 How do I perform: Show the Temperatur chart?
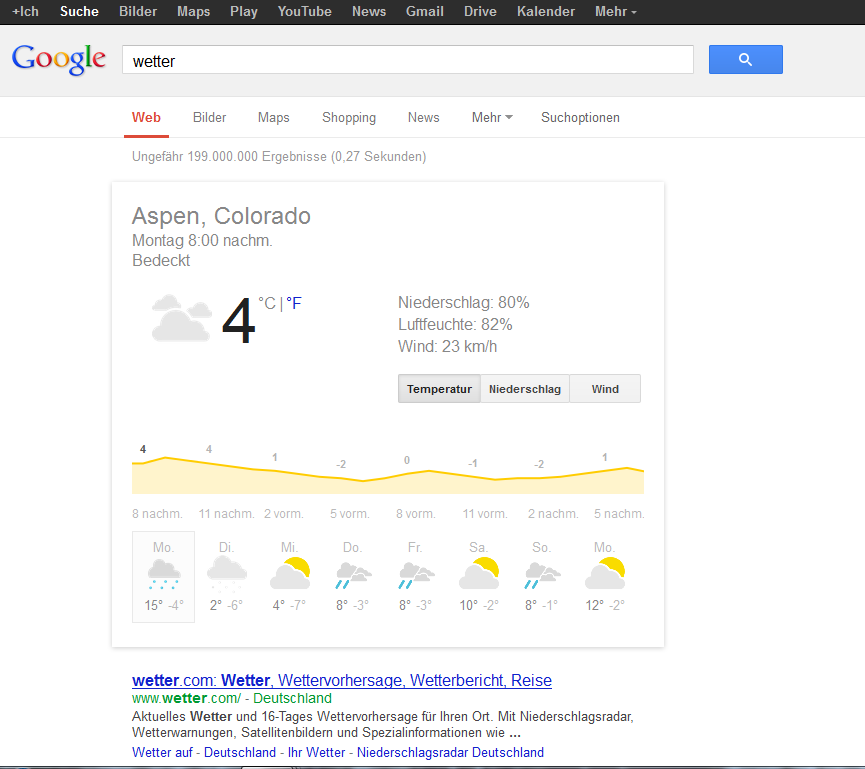tap(439, 389)
